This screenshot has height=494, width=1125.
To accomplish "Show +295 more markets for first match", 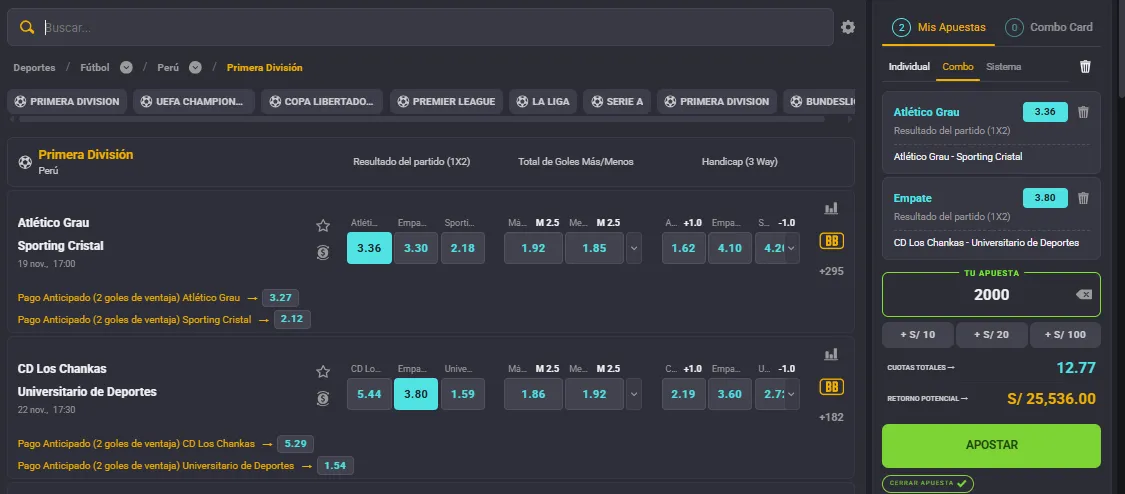I will 832,271.
